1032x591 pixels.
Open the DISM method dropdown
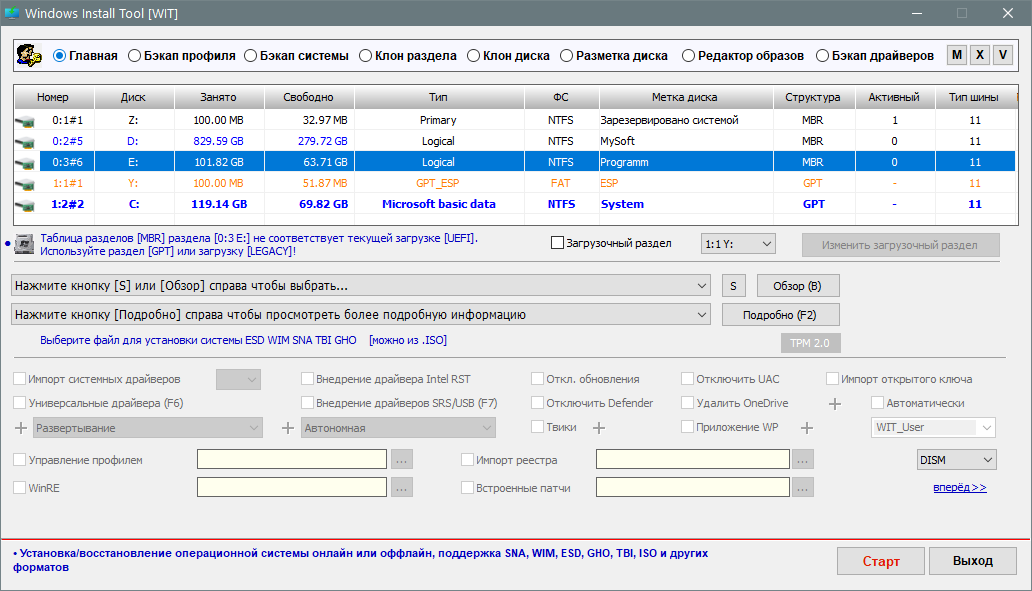(956, 460)
